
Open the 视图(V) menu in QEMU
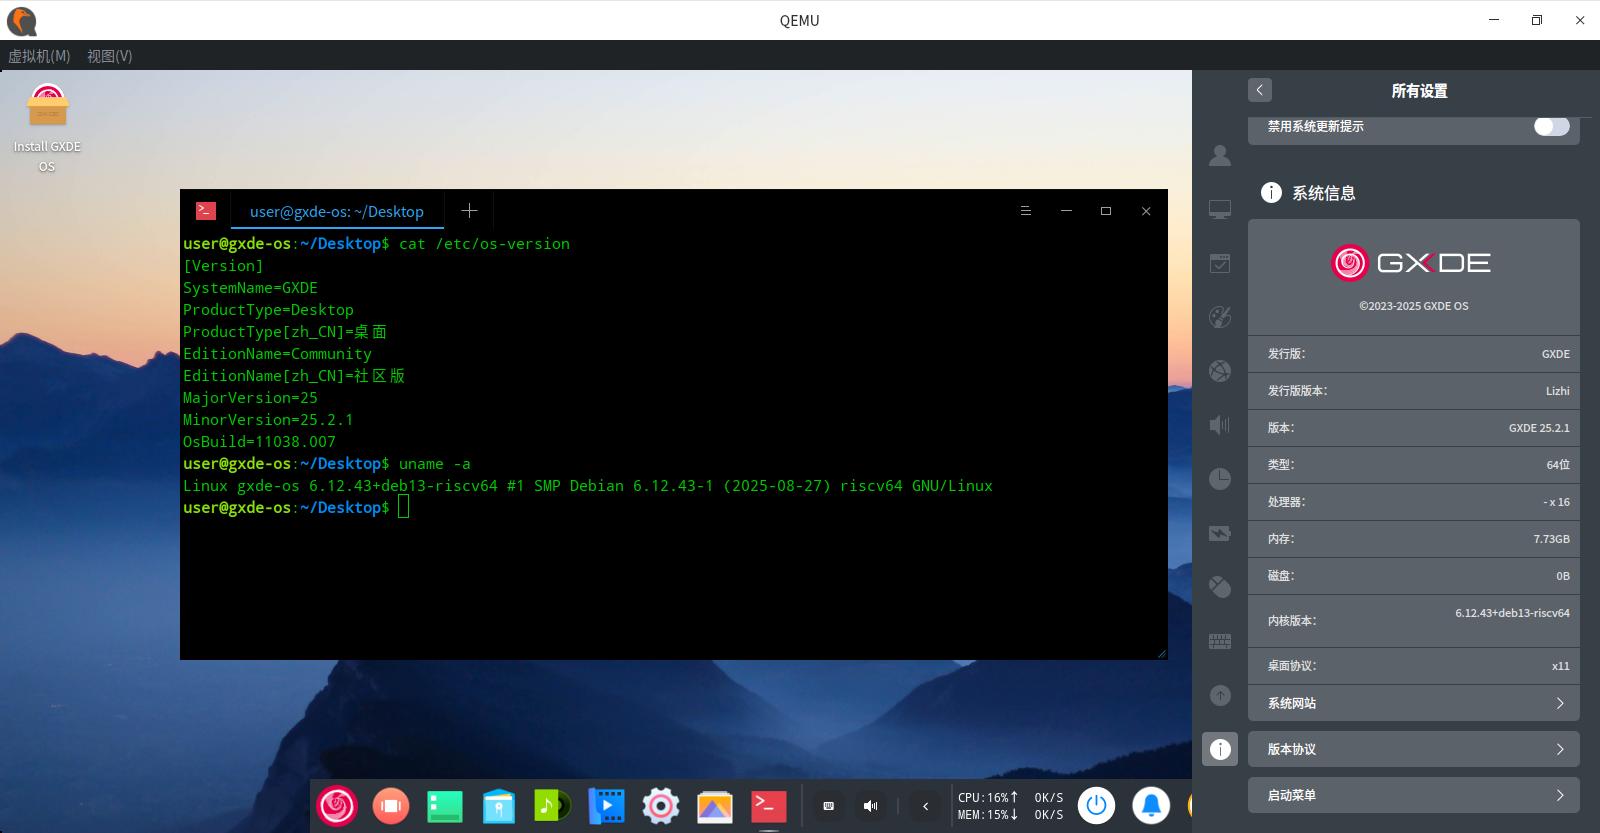(x=110, y=56)
